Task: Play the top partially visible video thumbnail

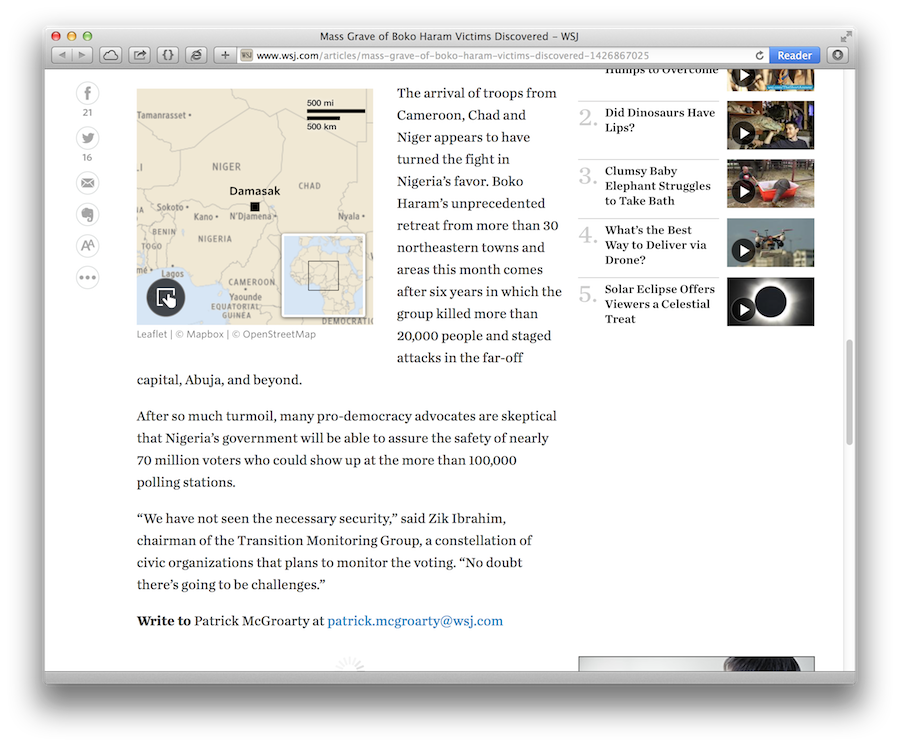Action: [x=770, y=80]
